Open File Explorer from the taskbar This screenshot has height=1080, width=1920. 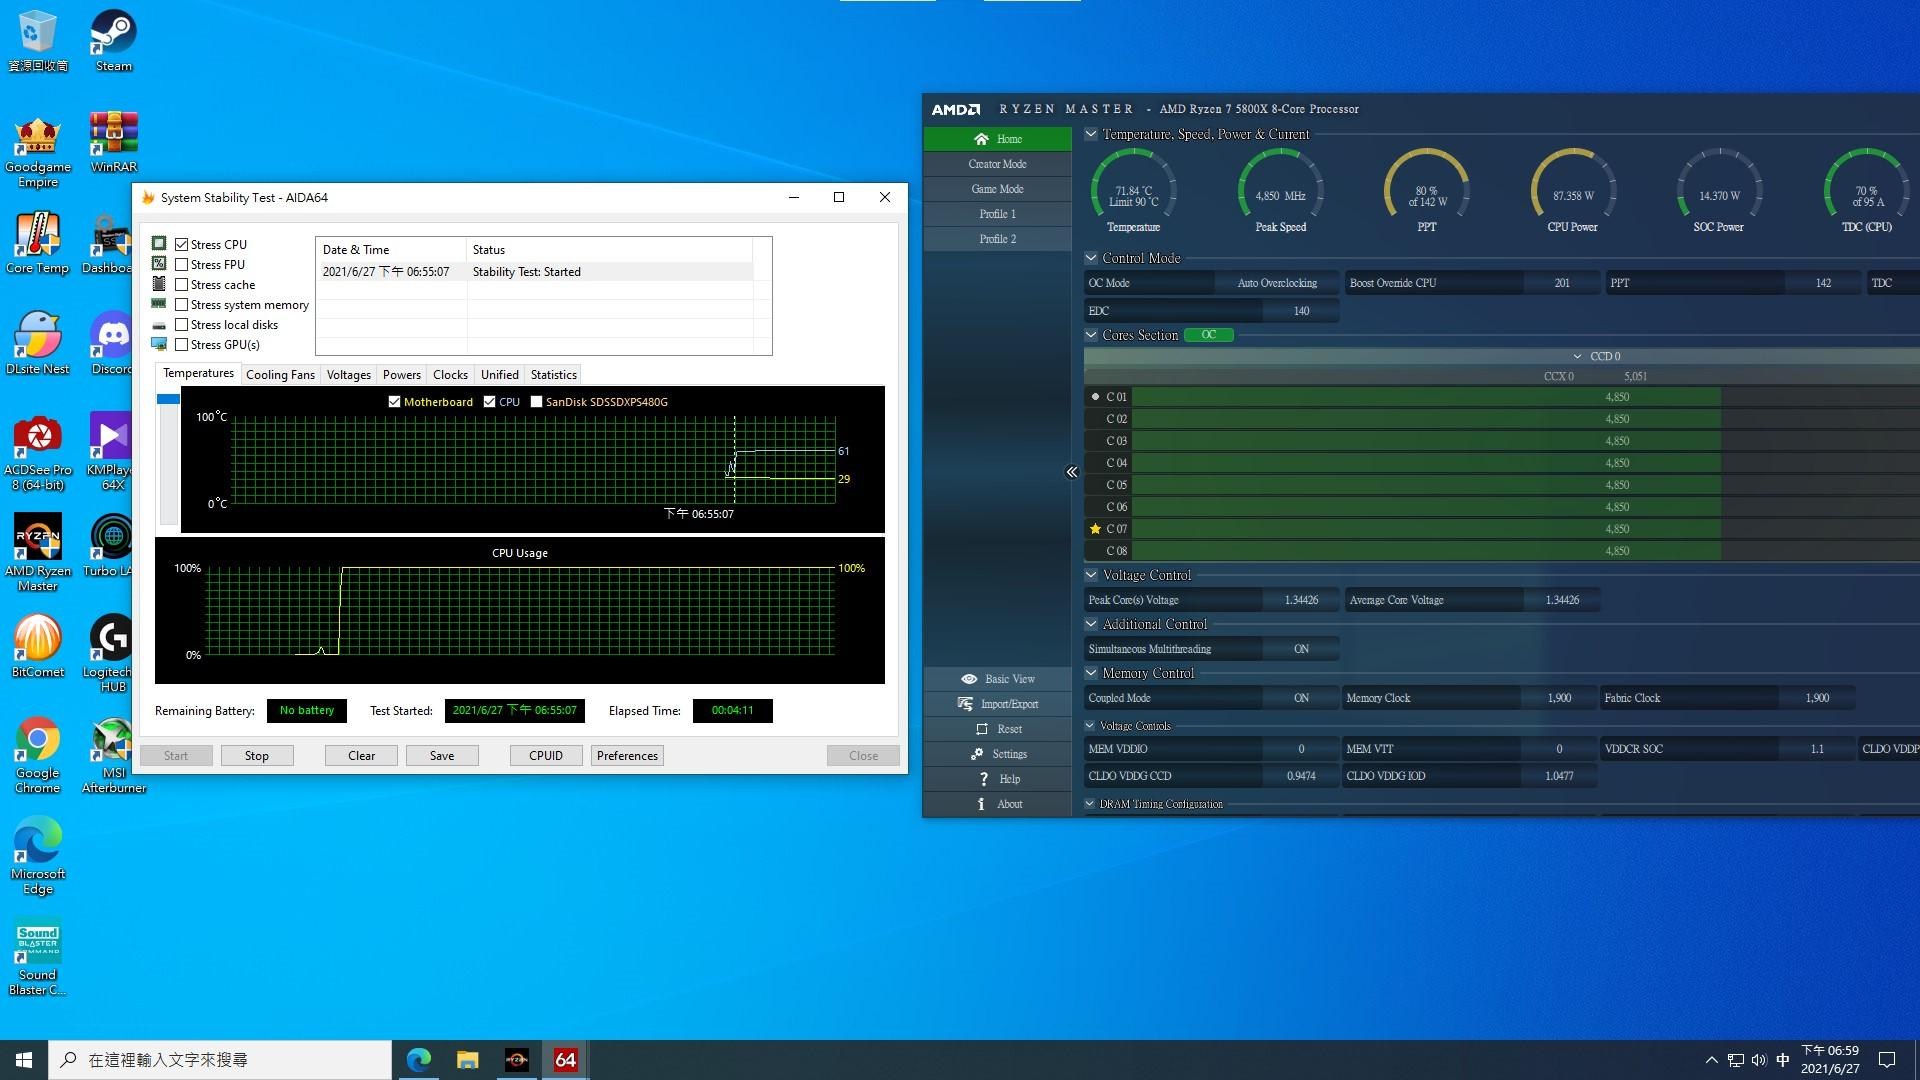467,1060
